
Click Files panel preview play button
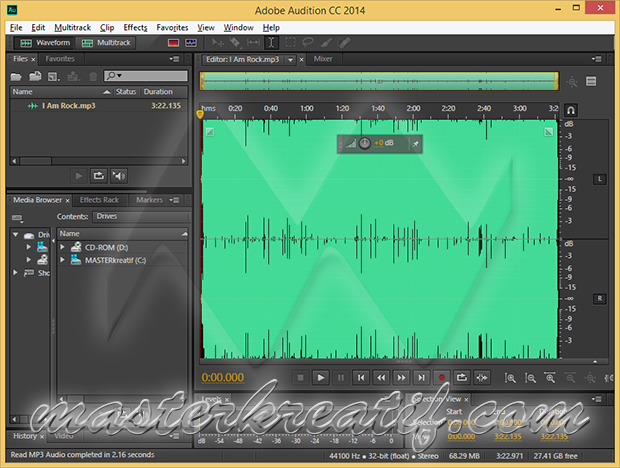[79, 176]
